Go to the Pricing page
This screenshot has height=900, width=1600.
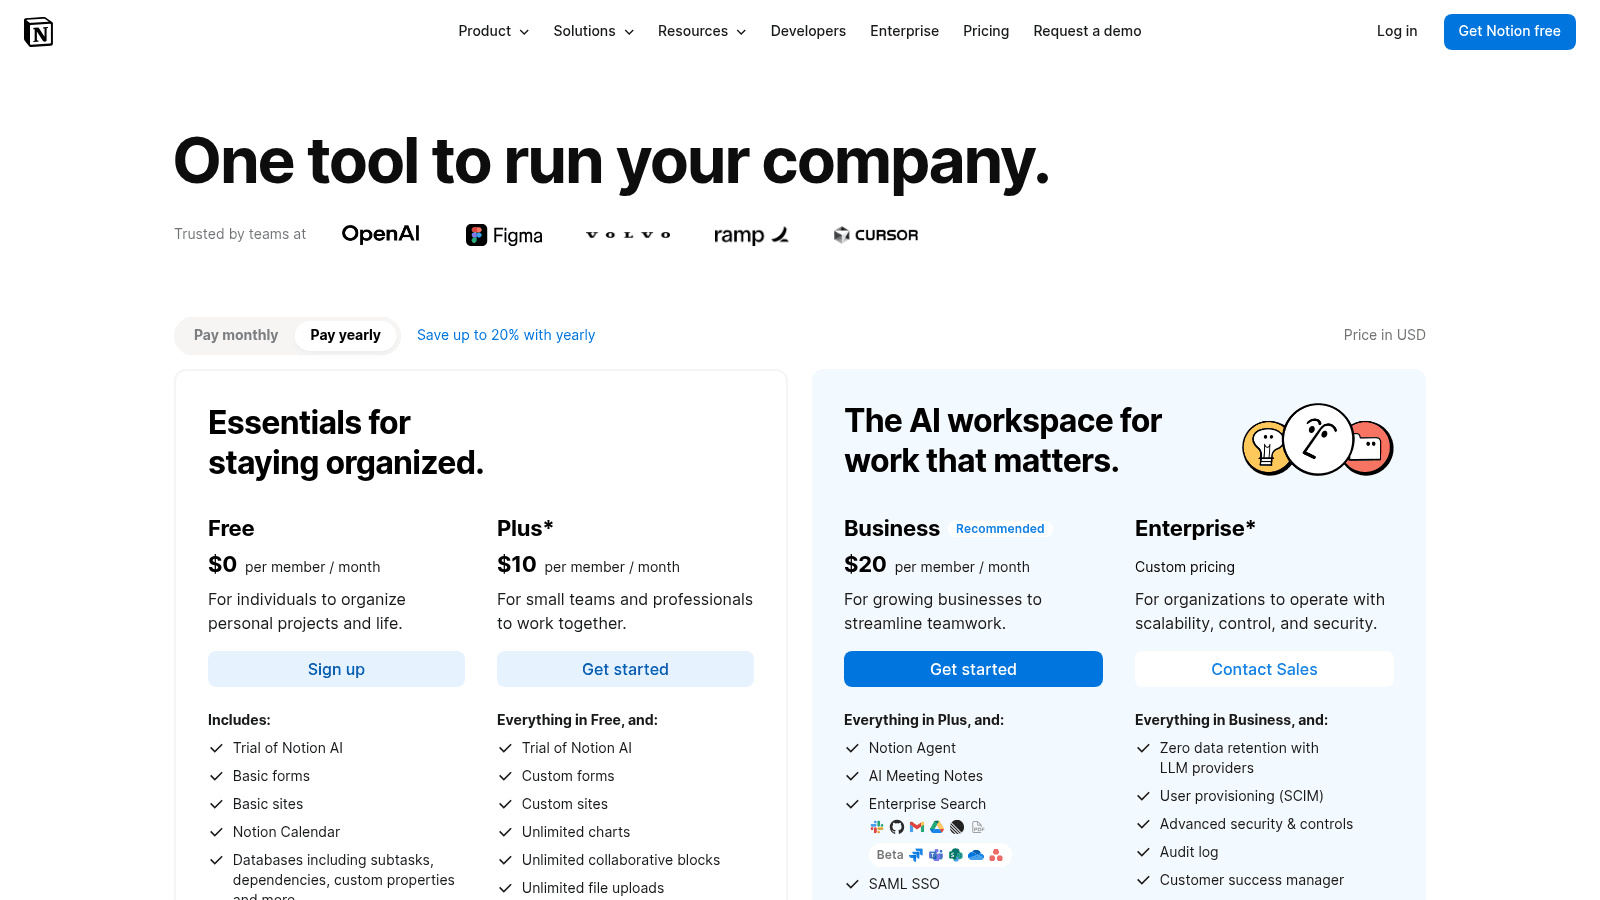point(986,31)
